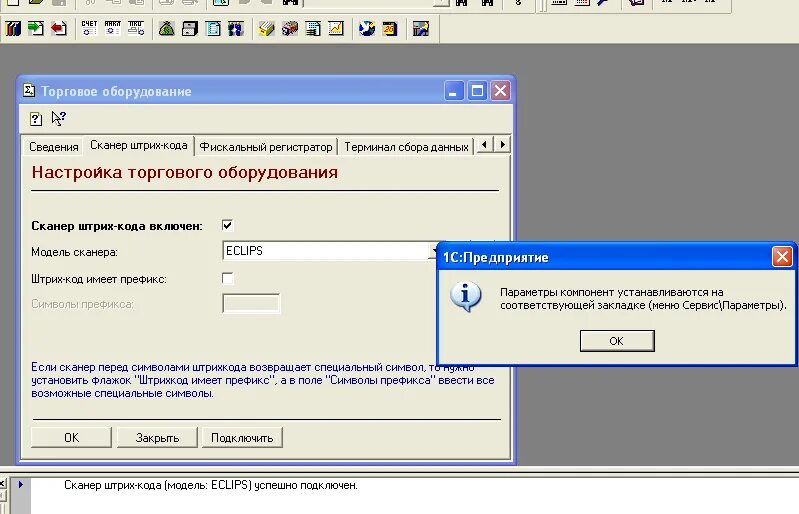Enable Штрих-код имеет префикс checkbox
Image resolution: width=799 pixels, height=514 pixels.
227,278
